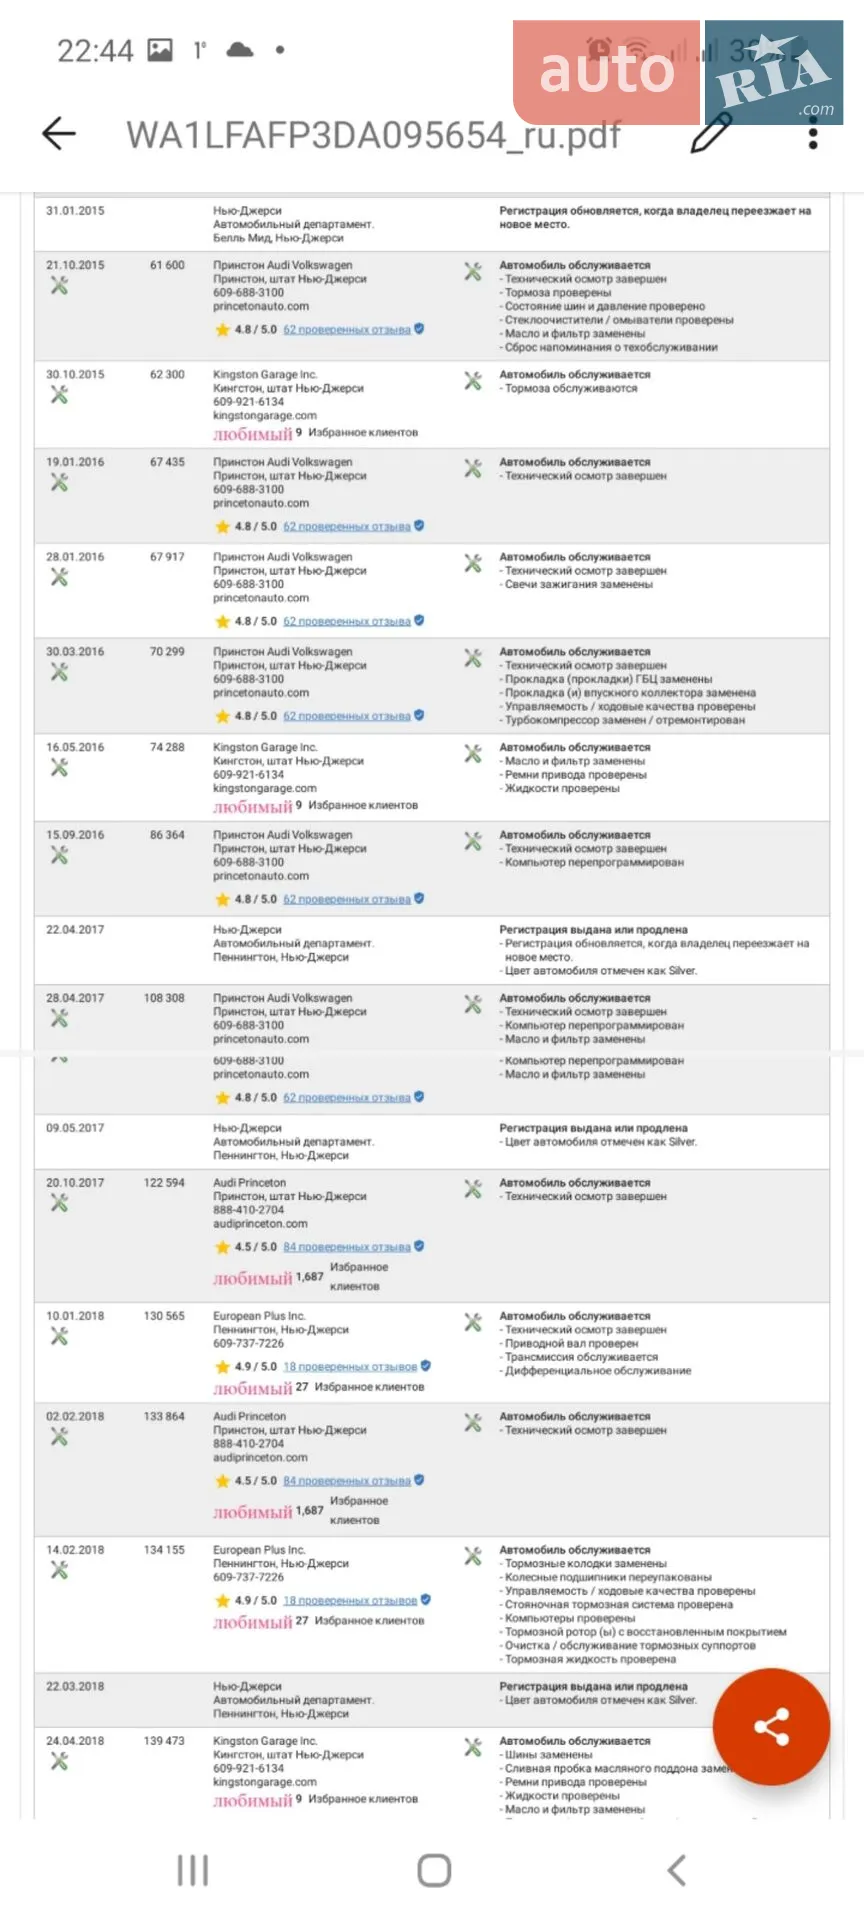Open 84 verified reviews link for 20.10.2017
The image size is (864, 1920).
(x=347, y=1247)
